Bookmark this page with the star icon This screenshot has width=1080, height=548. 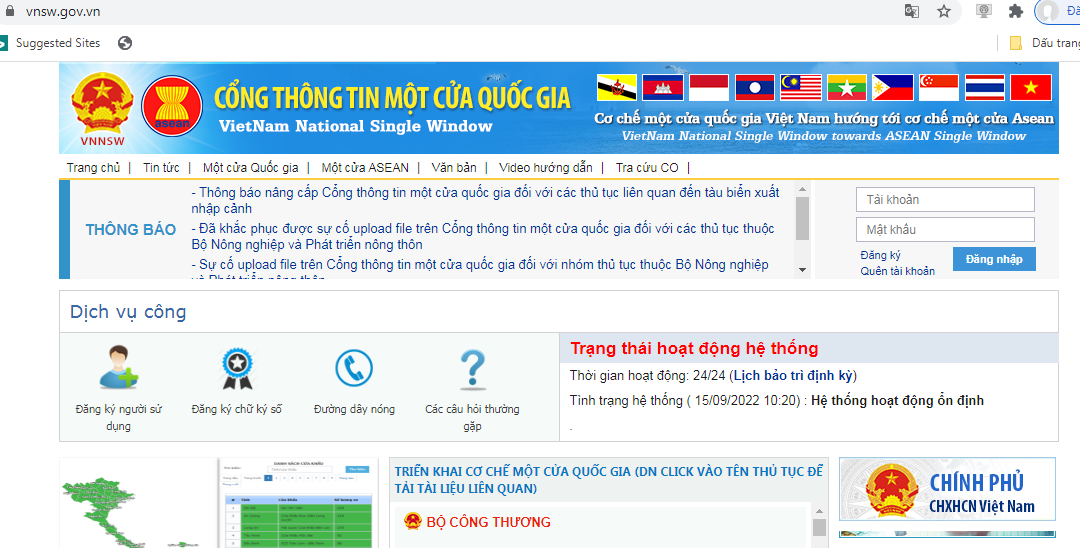click(944, 11)
